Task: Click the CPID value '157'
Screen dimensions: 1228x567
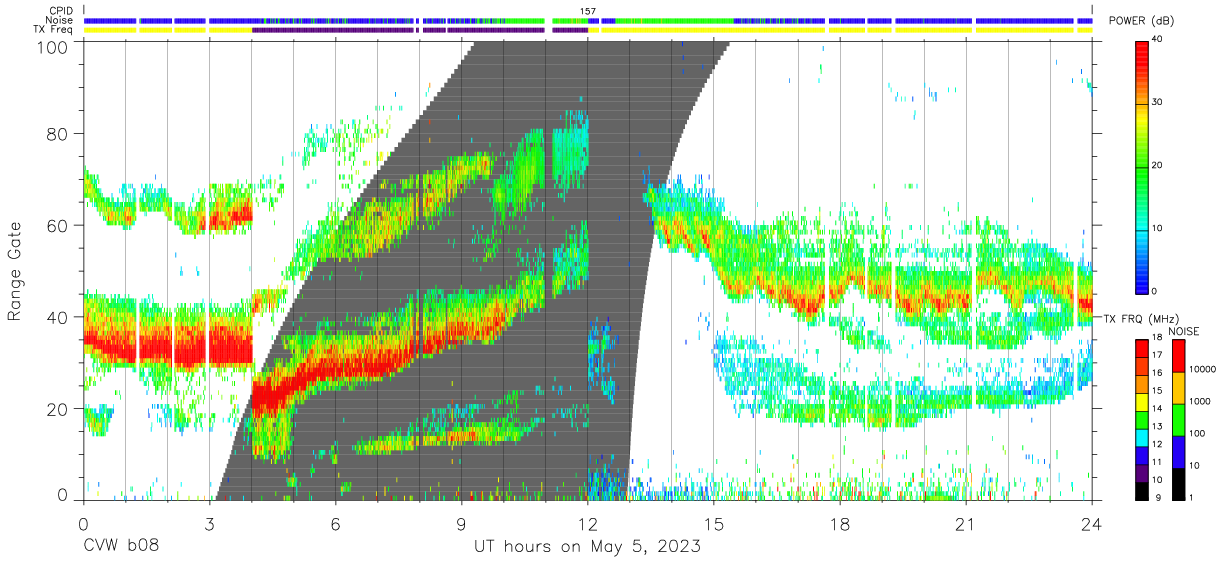Action: tap(588, 11)
